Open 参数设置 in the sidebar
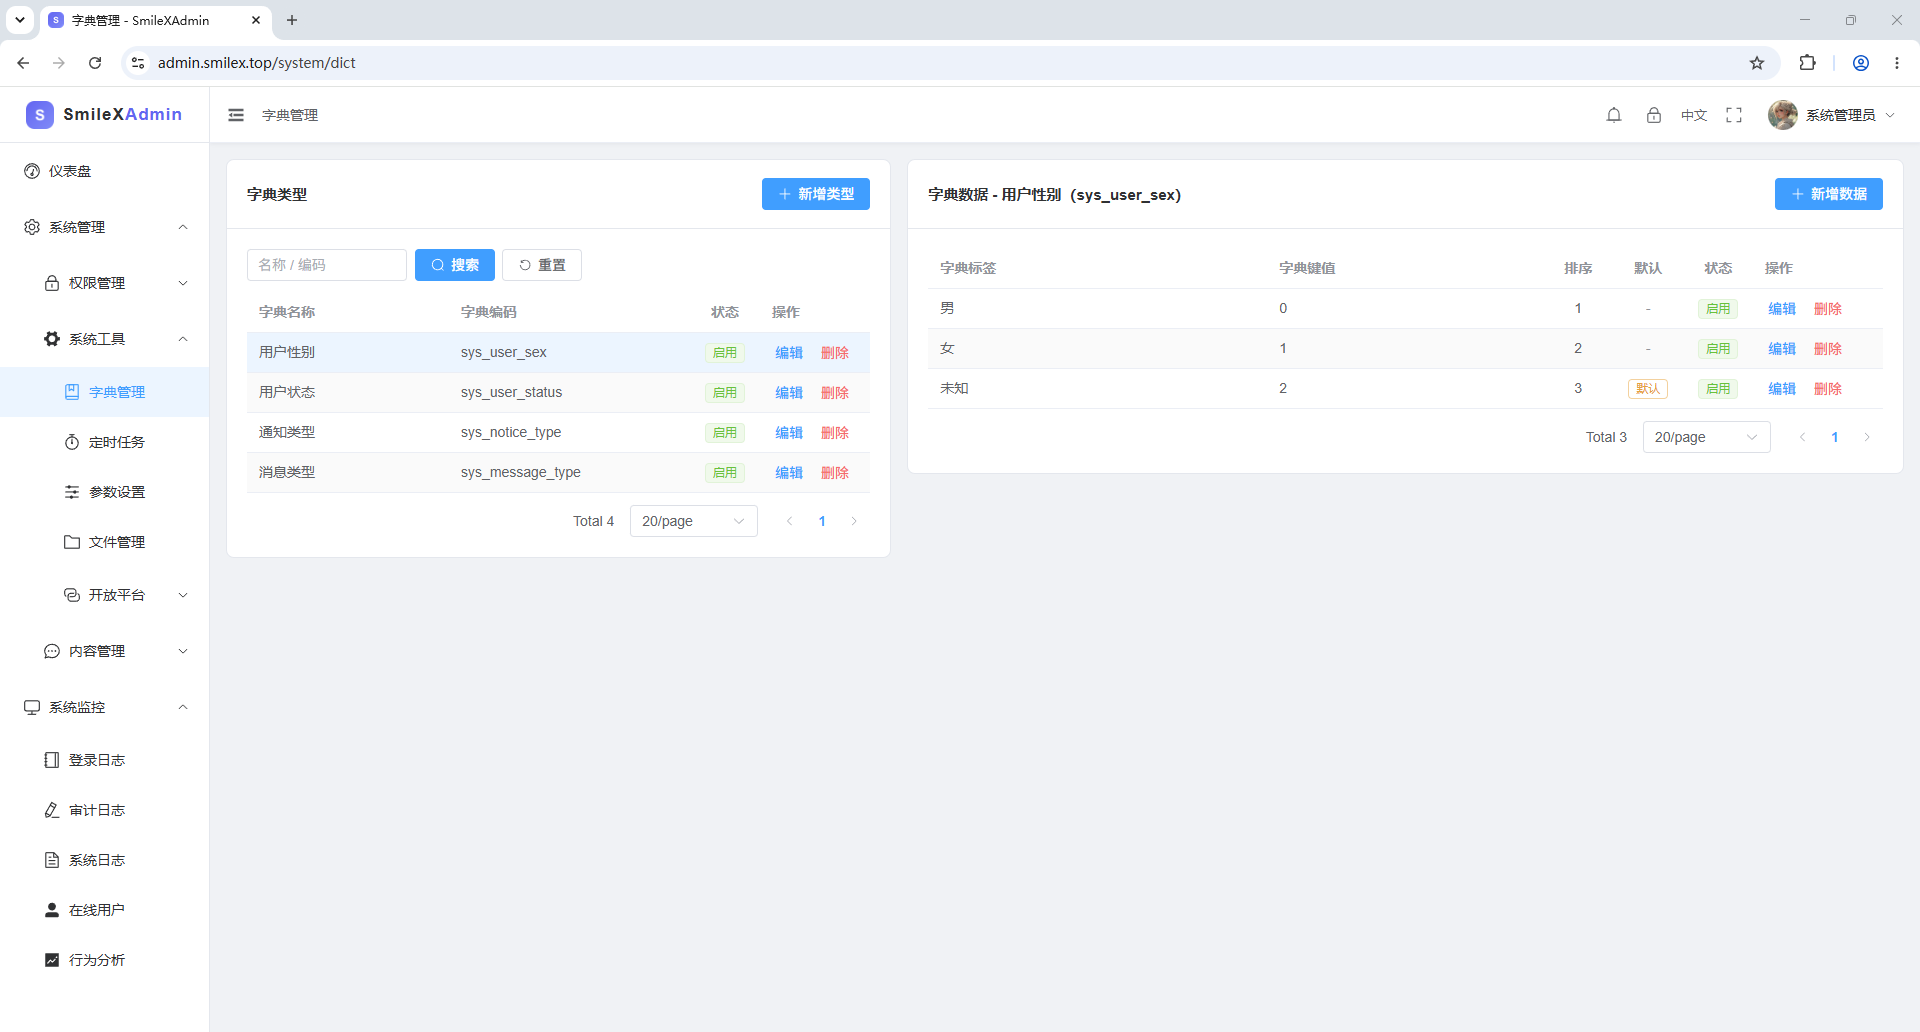1920x1032 pixels. coord(104,492)
